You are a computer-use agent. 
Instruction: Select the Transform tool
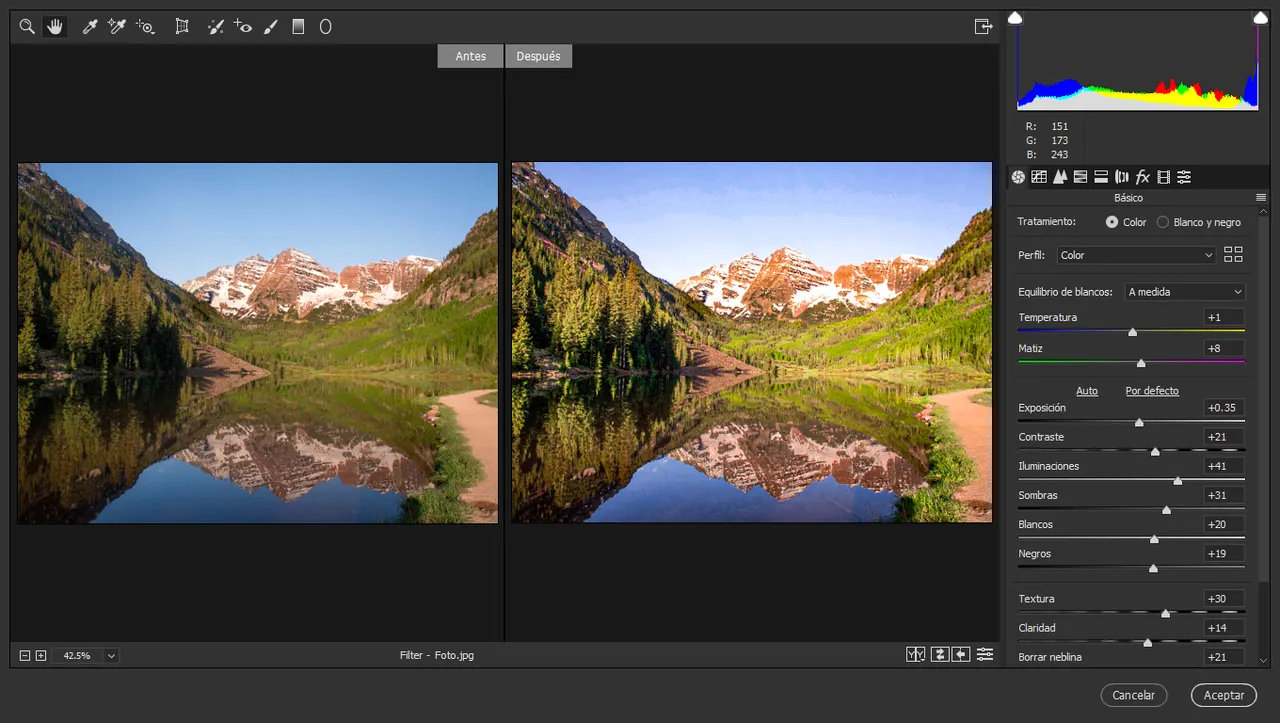pos(182,27)
